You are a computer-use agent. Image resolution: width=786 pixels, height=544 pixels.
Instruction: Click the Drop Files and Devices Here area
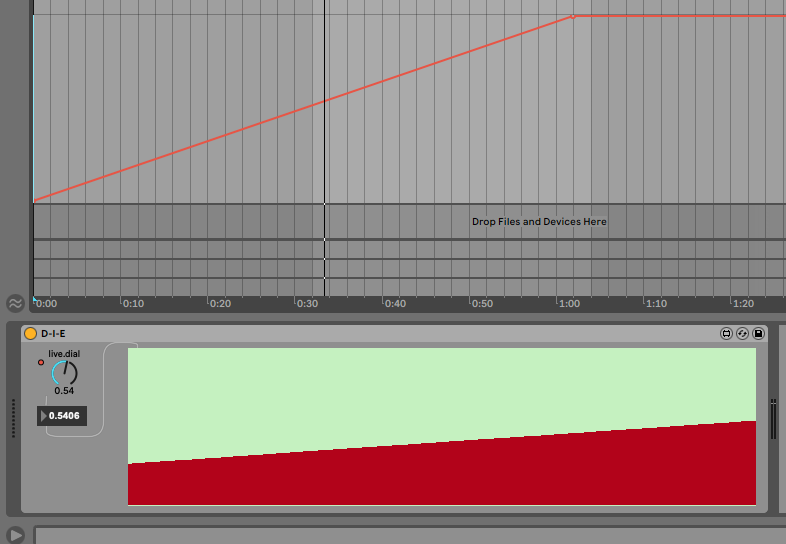point(539,222)
